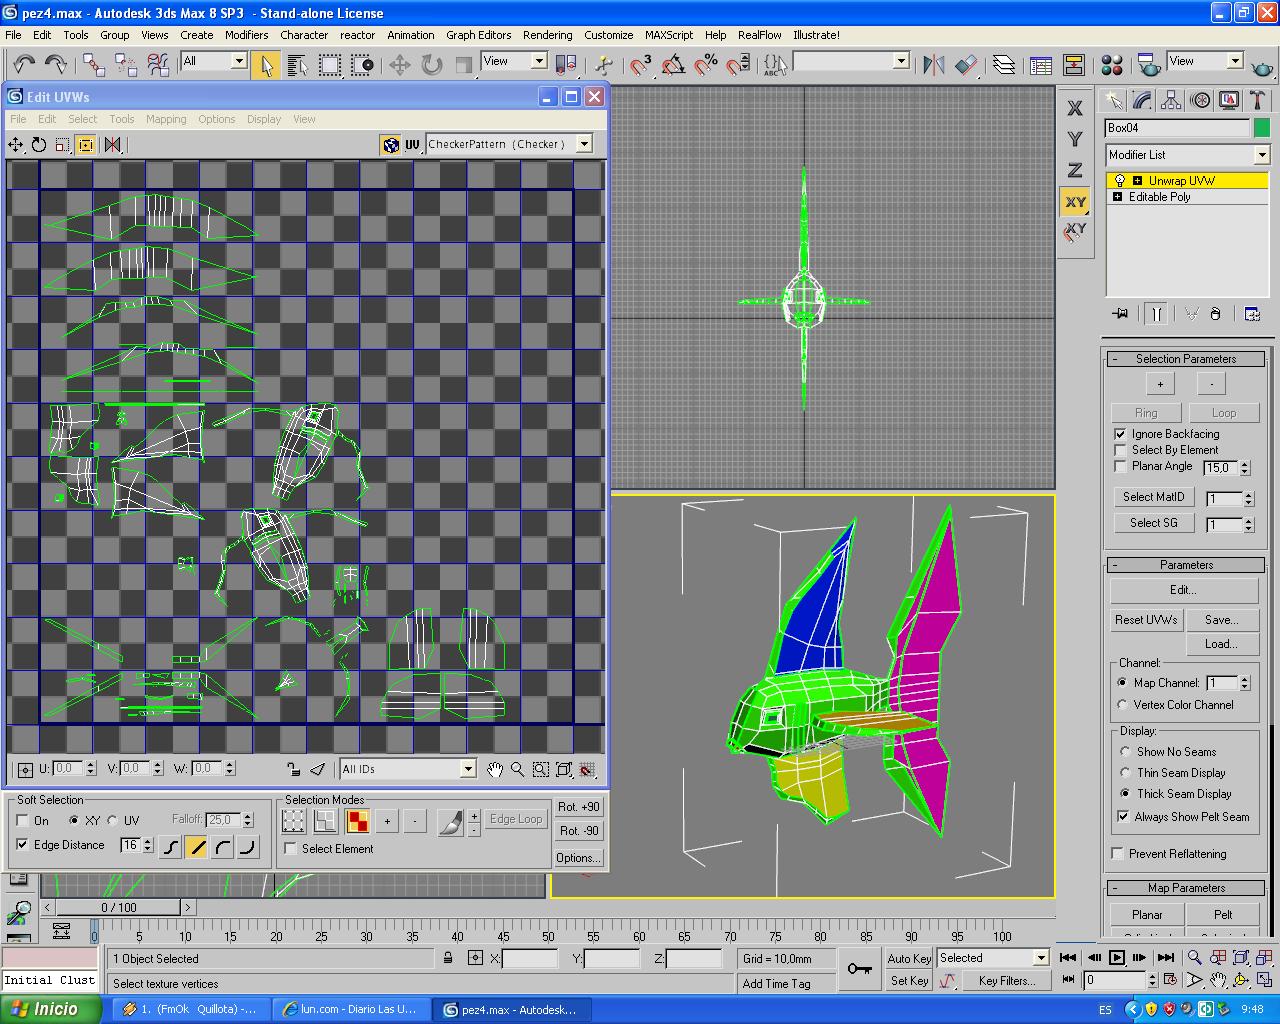The width and height of the screenshot is (1280, 1024).
Task: Open the Material Editor spheres icon
Action: (x=1111, y=65)
